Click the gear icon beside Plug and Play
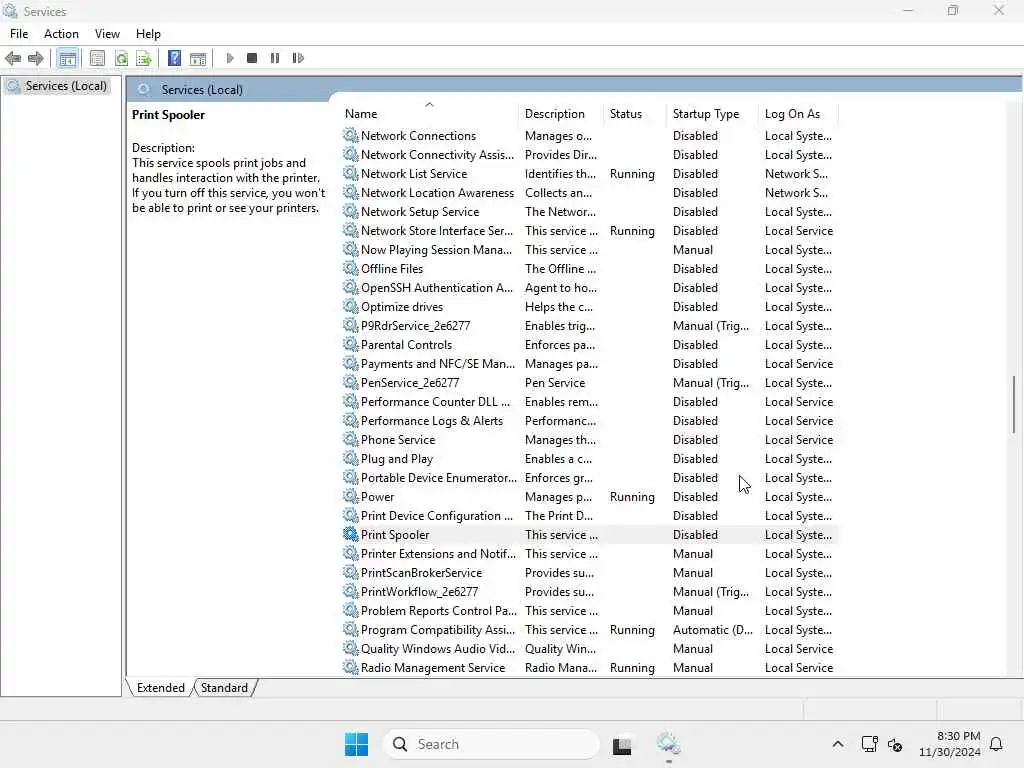The height and width of the screenshot is (768, 1024). 351,458
